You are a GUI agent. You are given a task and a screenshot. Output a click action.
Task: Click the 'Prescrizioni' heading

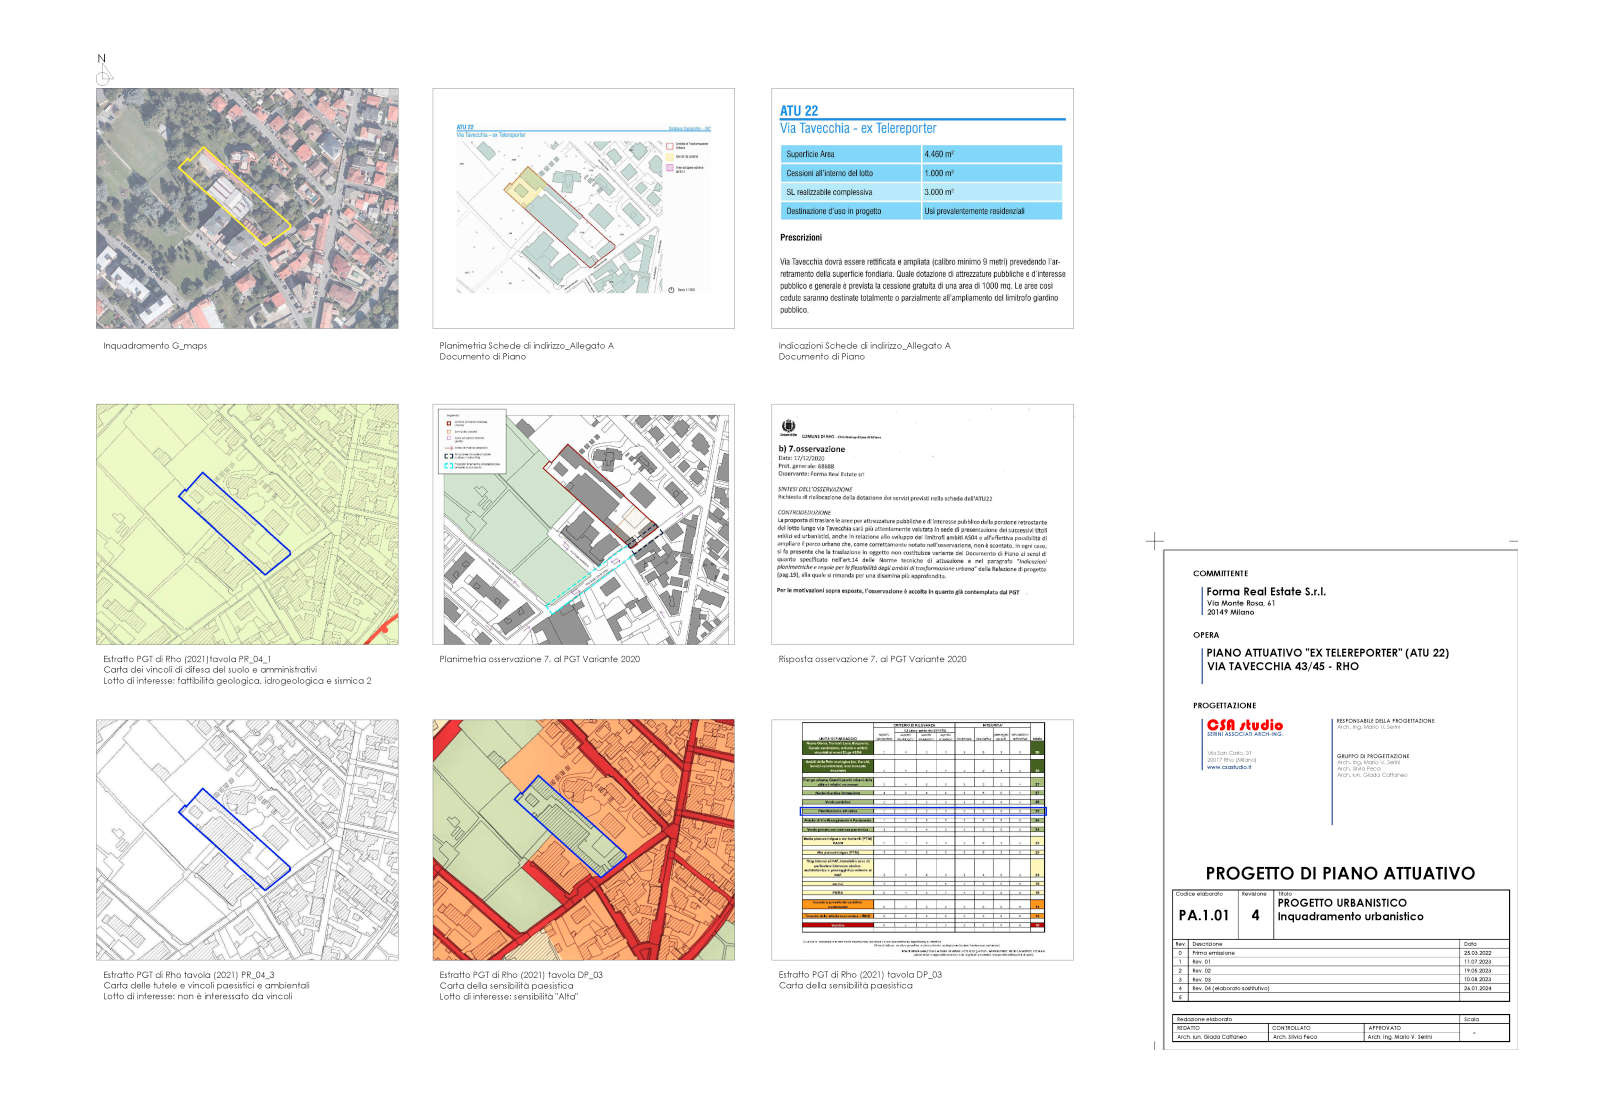[x=801, y=238]
